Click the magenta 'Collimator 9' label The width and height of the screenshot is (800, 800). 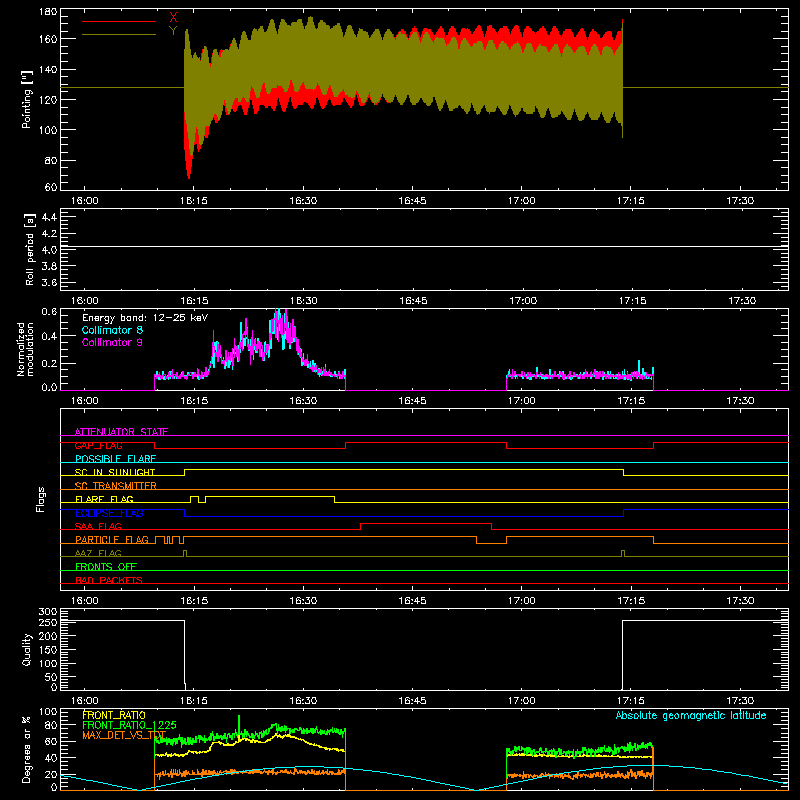click(112, 342)
